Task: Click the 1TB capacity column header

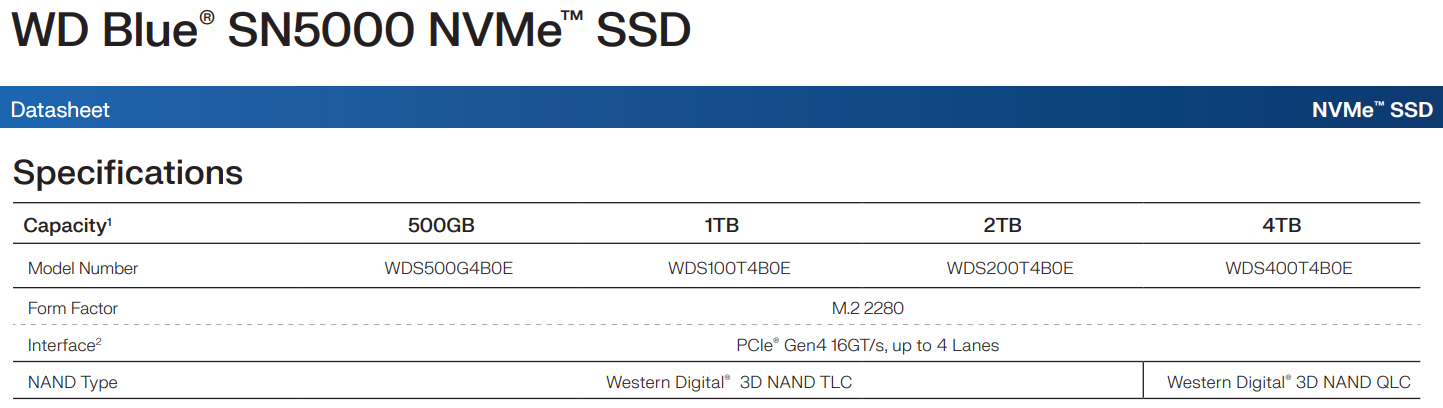Action: tap(721, 225)
